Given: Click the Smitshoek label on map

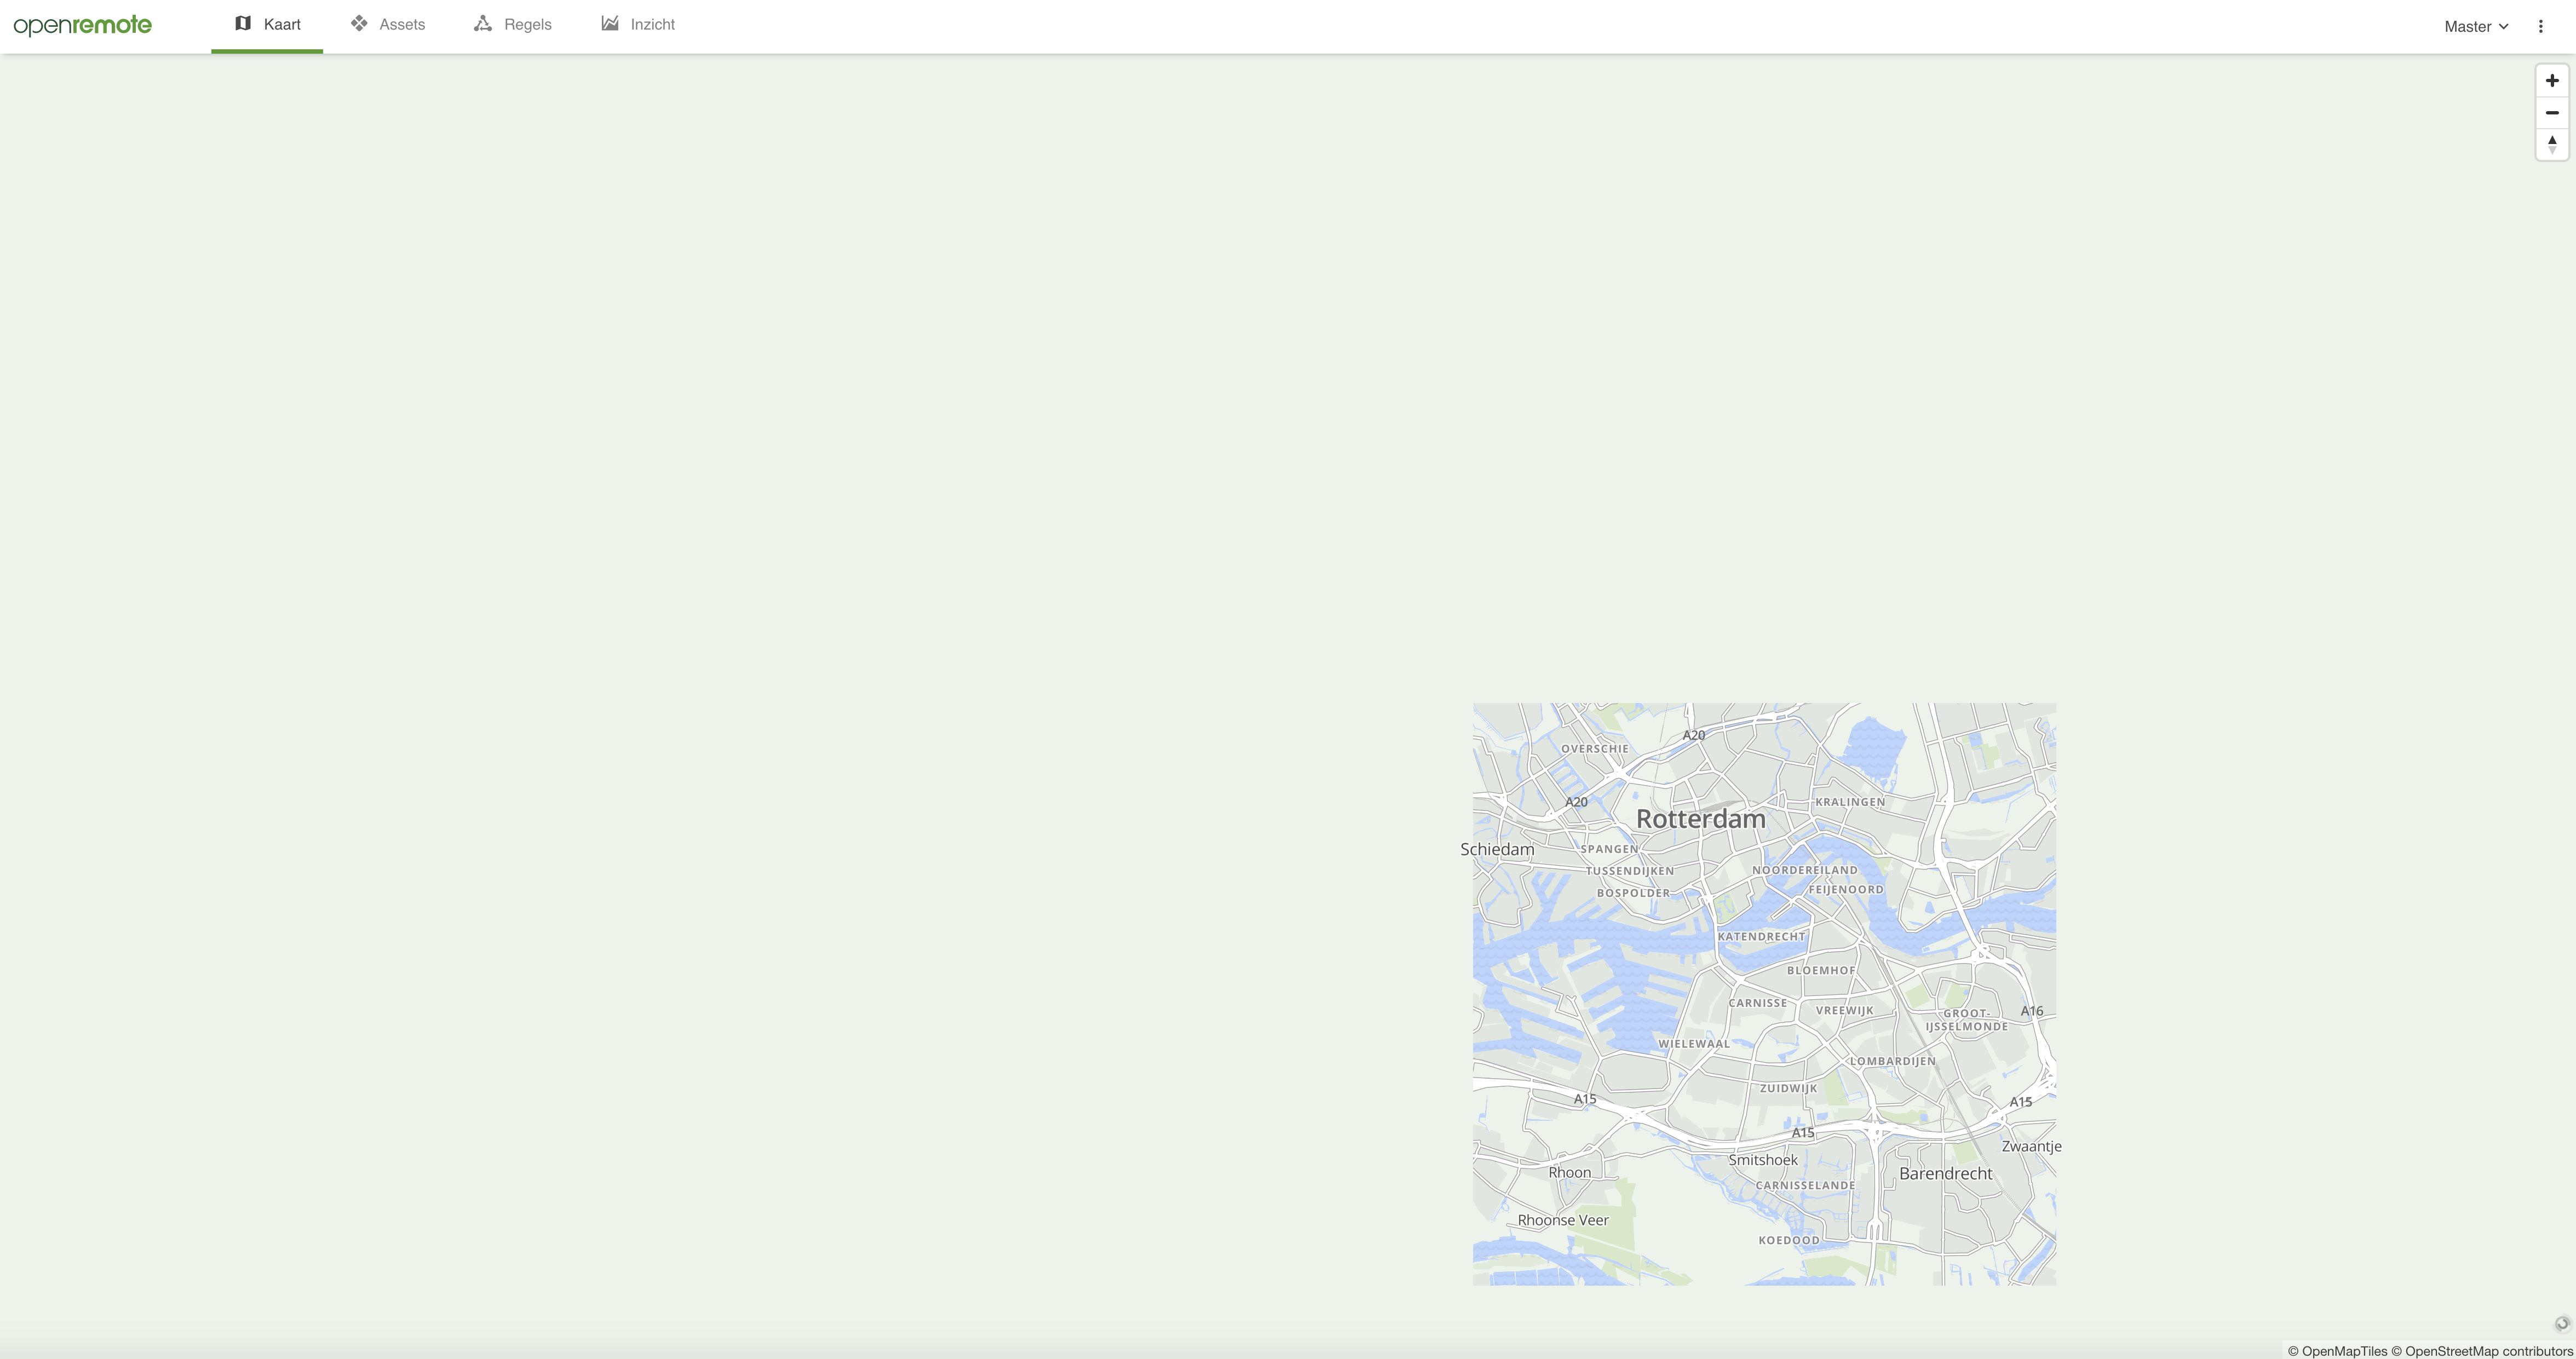Looking at the screenshot, I should 1763,1160.
